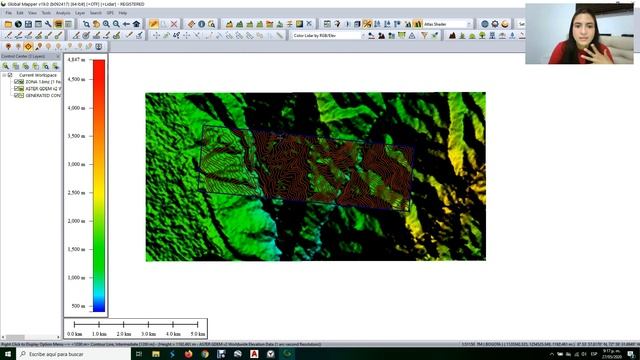The height and width of the screenshot is (360, 640).
Task: Open Firefox from the taskbar
Action: [189, 354]
